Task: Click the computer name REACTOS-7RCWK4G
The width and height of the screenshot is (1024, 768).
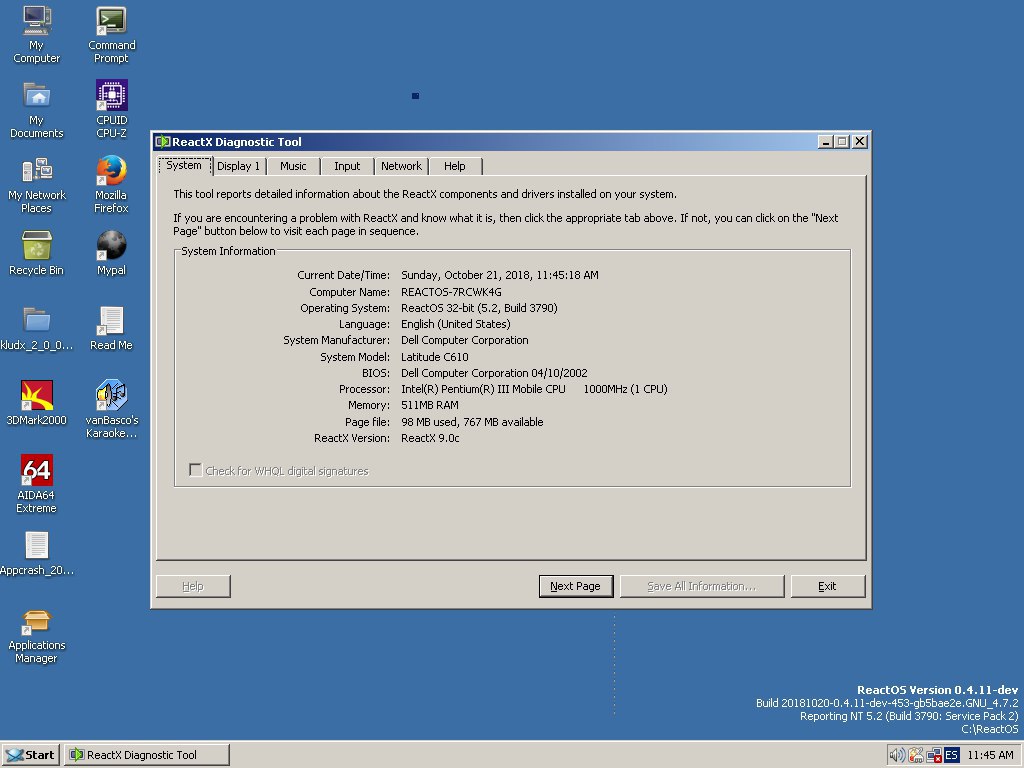Action: pyautogui.click(x=451, y=292)
